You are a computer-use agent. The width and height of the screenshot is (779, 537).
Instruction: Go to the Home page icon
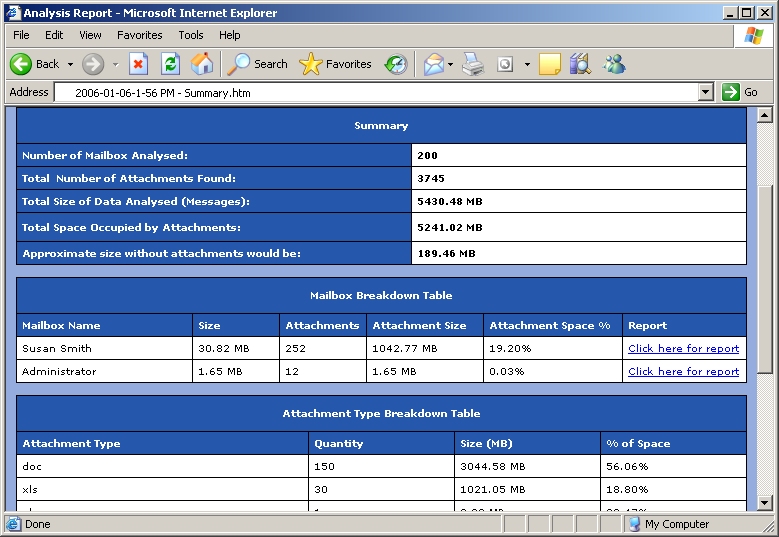[202, 64]
